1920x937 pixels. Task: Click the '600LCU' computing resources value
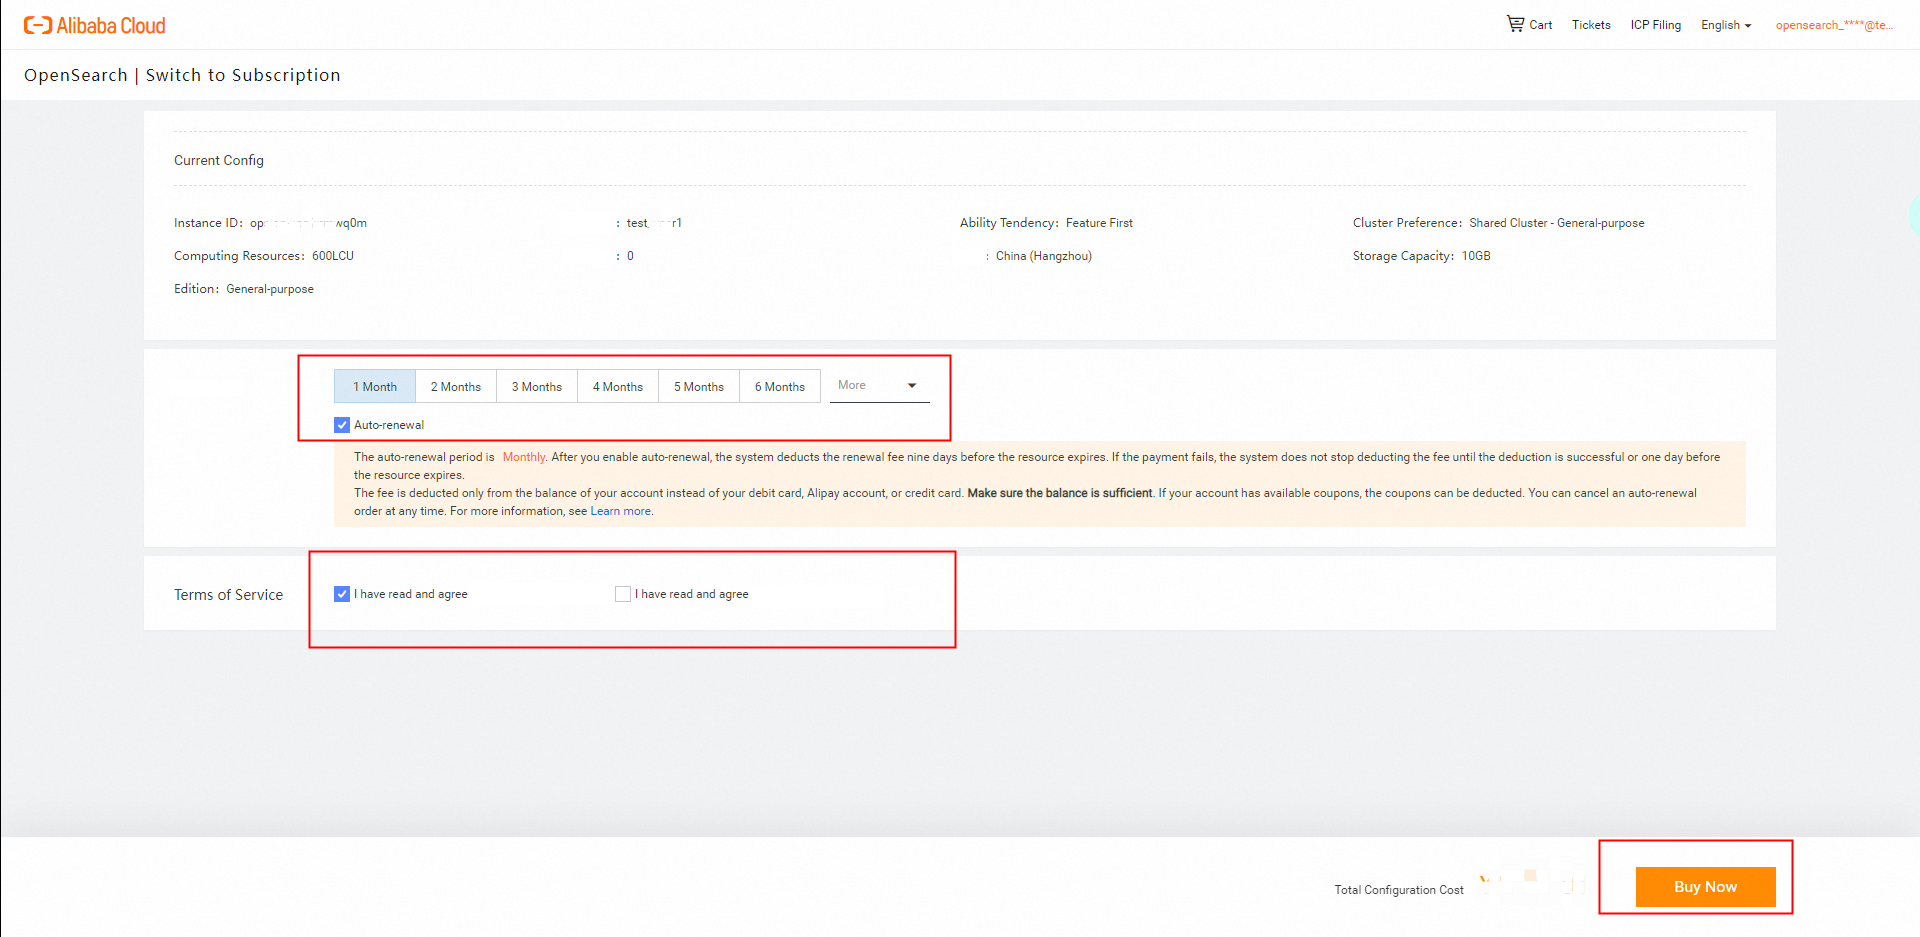coord(333,256)
